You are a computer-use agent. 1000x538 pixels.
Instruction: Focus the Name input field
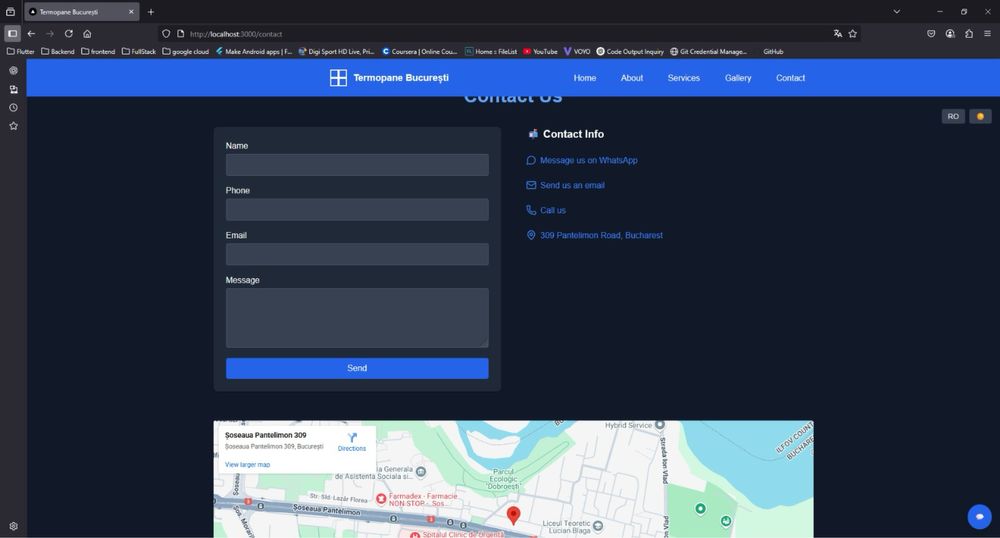357,164
